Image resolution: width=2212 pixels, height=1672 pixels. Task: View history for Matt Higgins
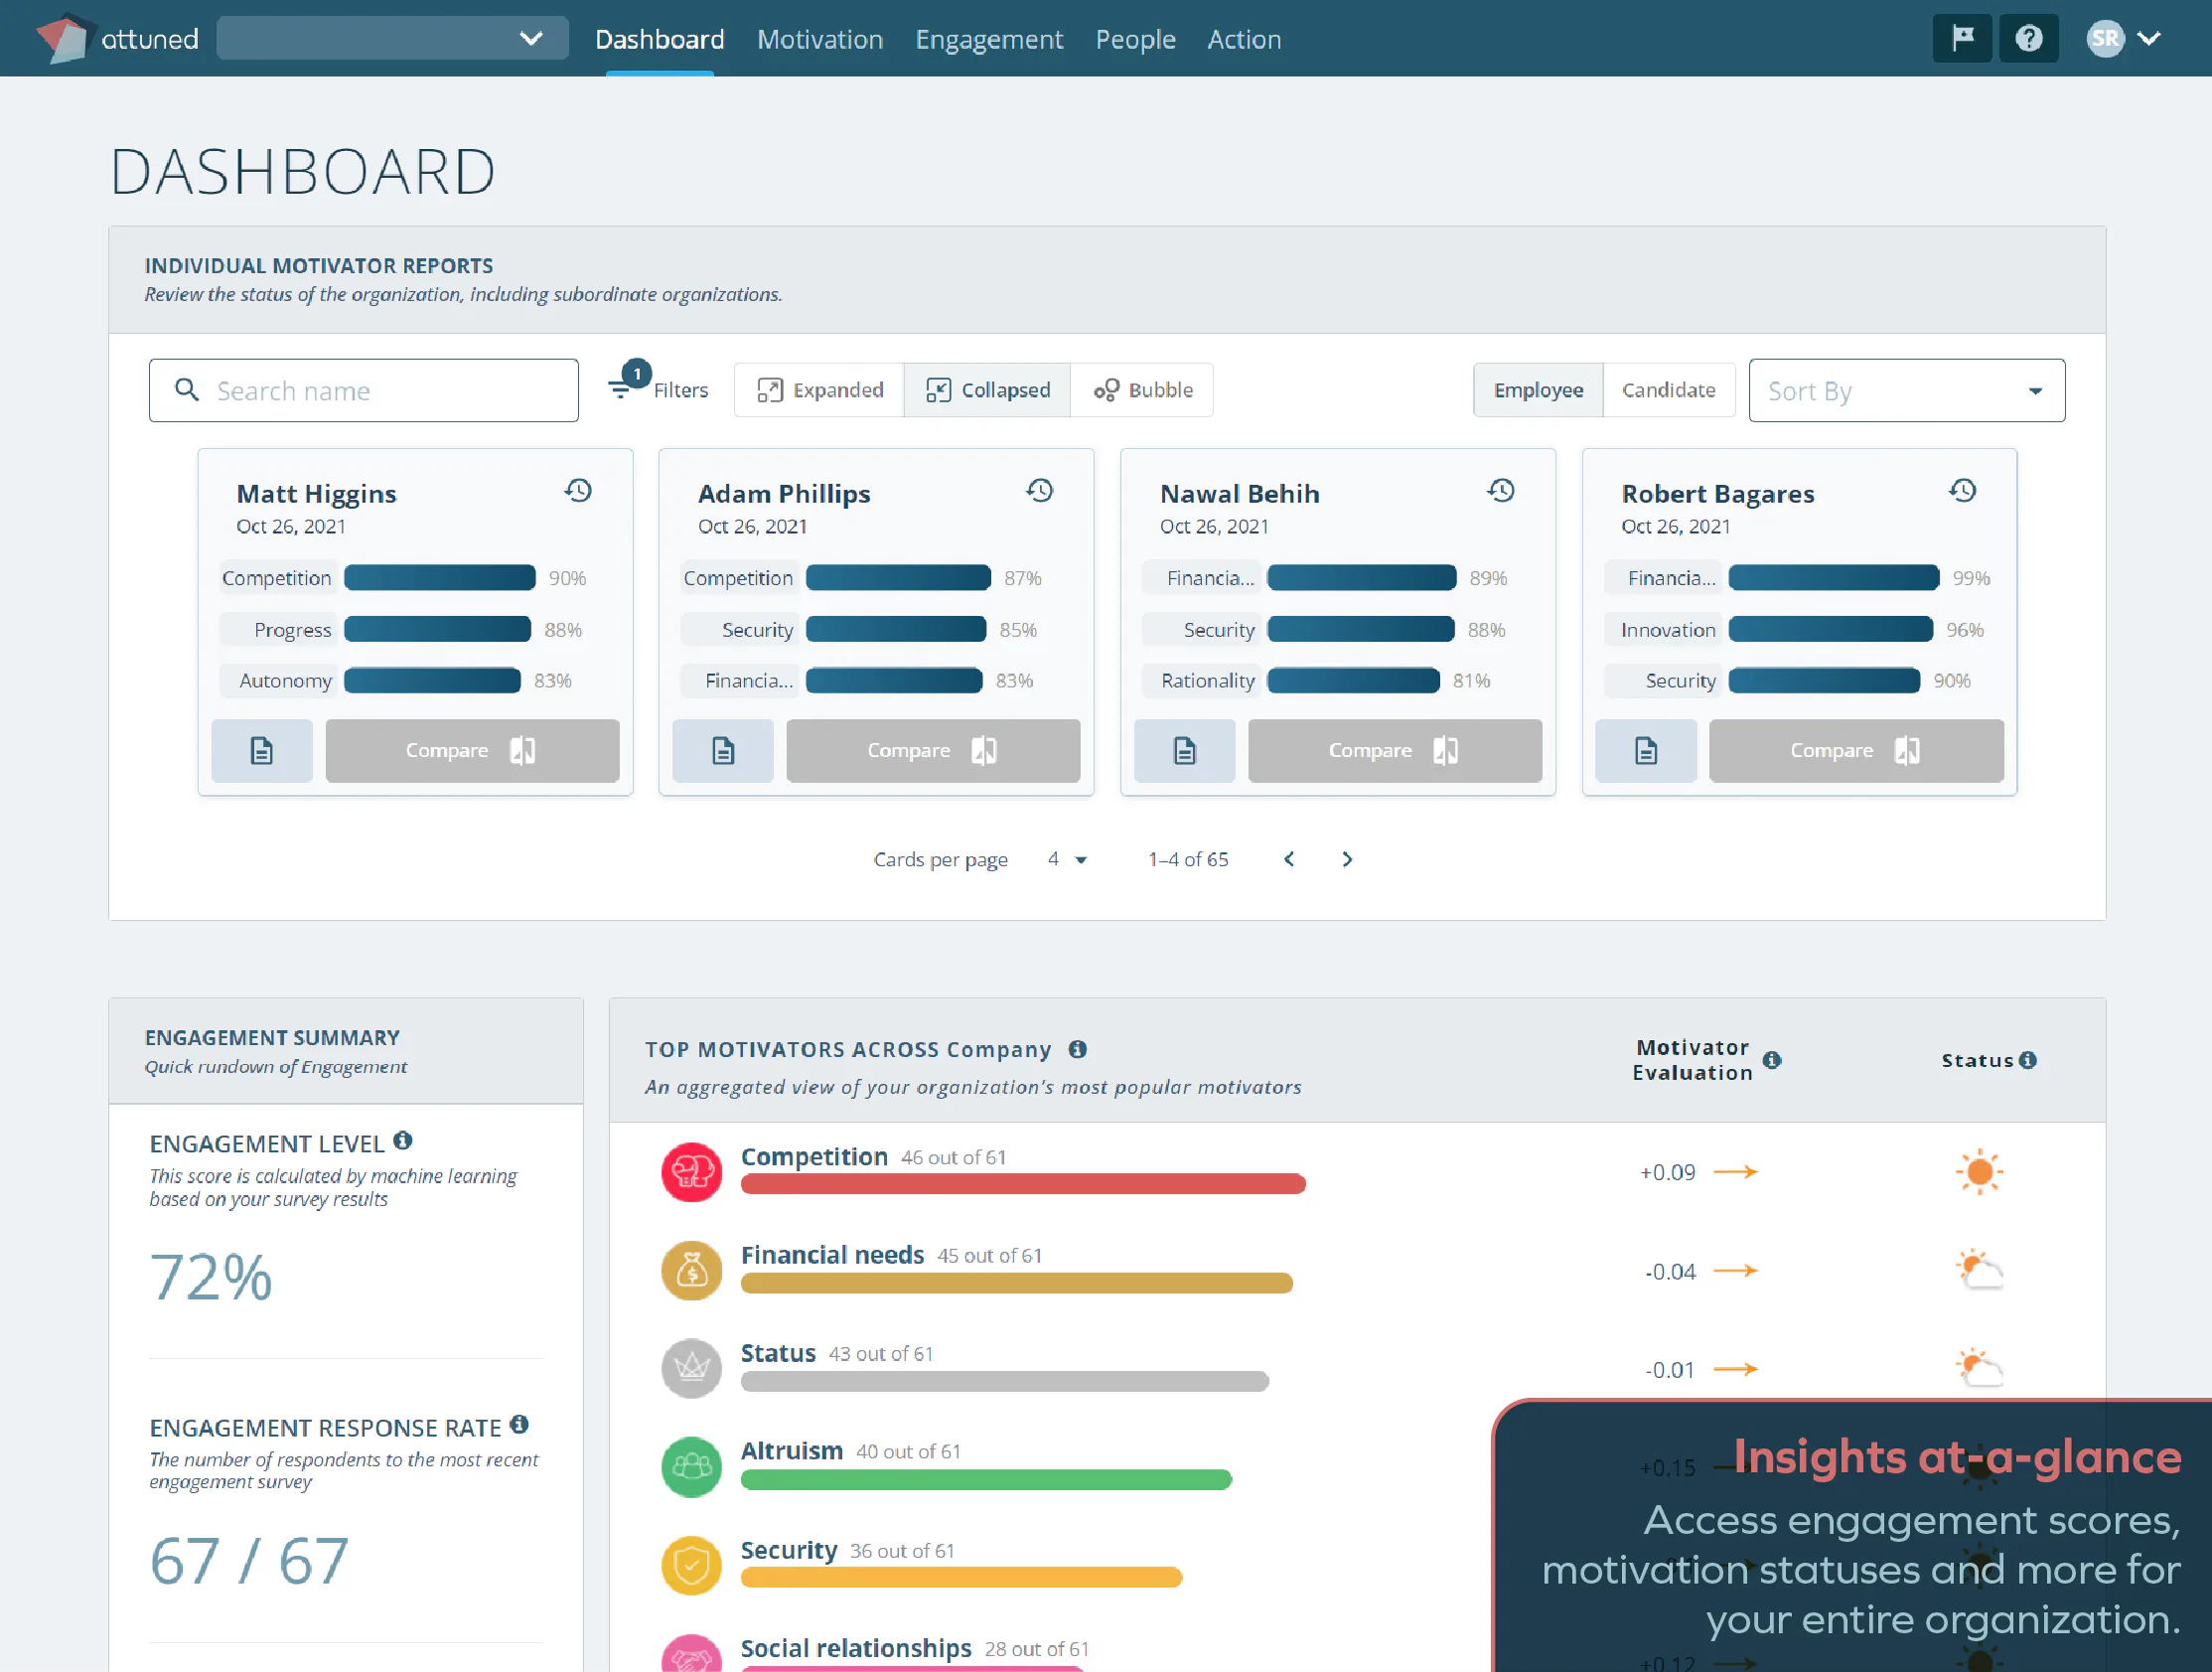click(578, 491)
